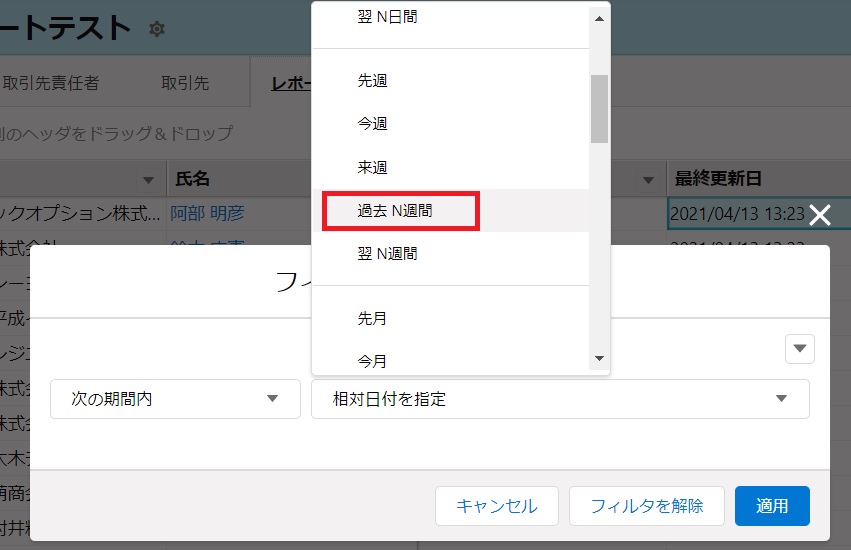
Task: Open the 阿部 明彦 contact link
Action: 207,213
